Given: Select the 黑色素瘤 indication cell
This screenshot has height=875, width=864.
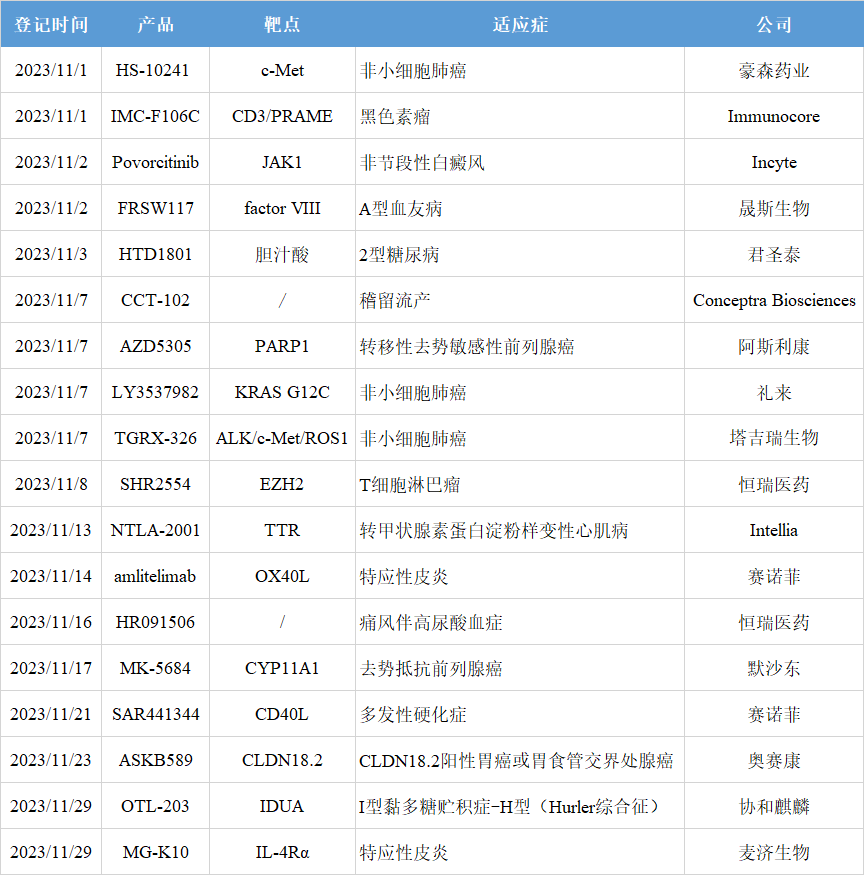Looking at the screenshot, I should point(395,117).
